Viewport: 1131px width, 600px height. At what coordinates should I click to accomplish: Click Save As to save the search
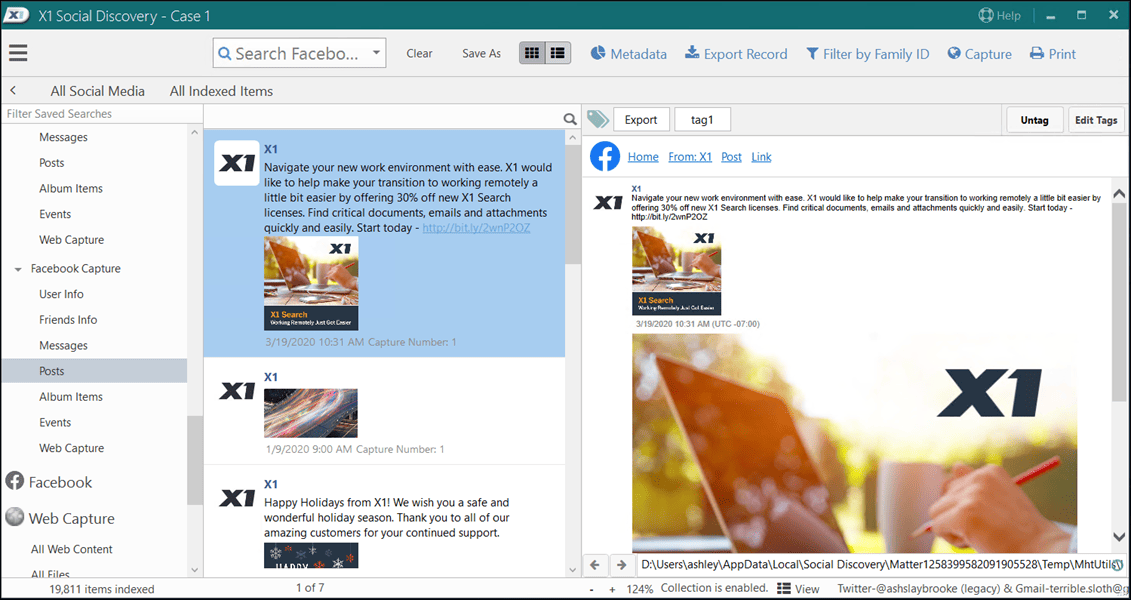coord(481,53)
